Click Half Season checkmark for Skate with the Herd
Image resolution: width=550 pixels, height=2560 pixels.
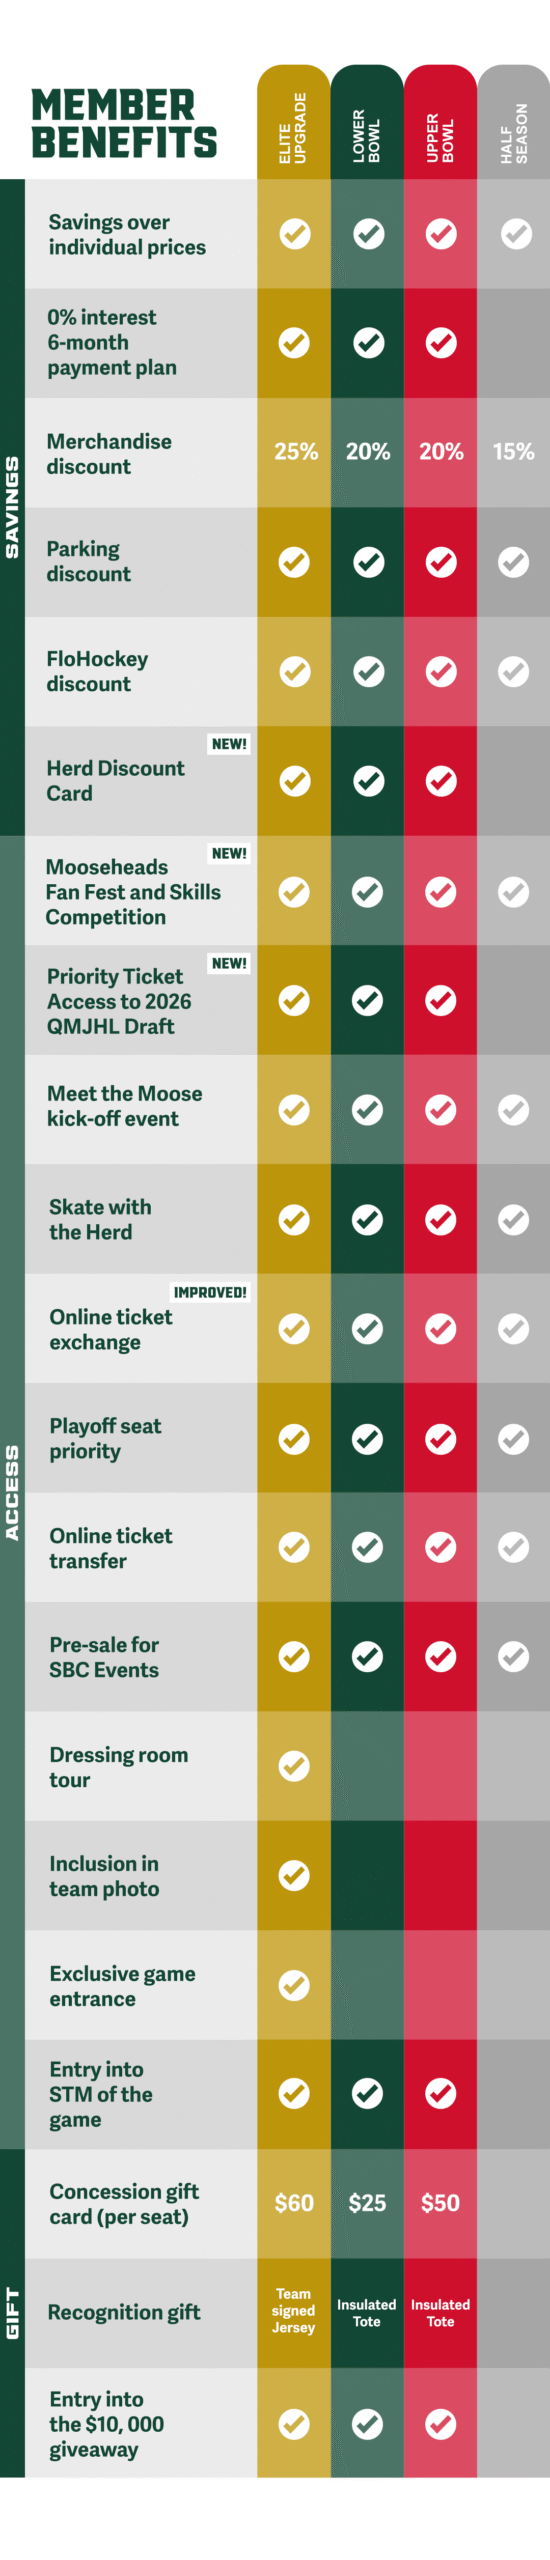tap(514, 1219)
